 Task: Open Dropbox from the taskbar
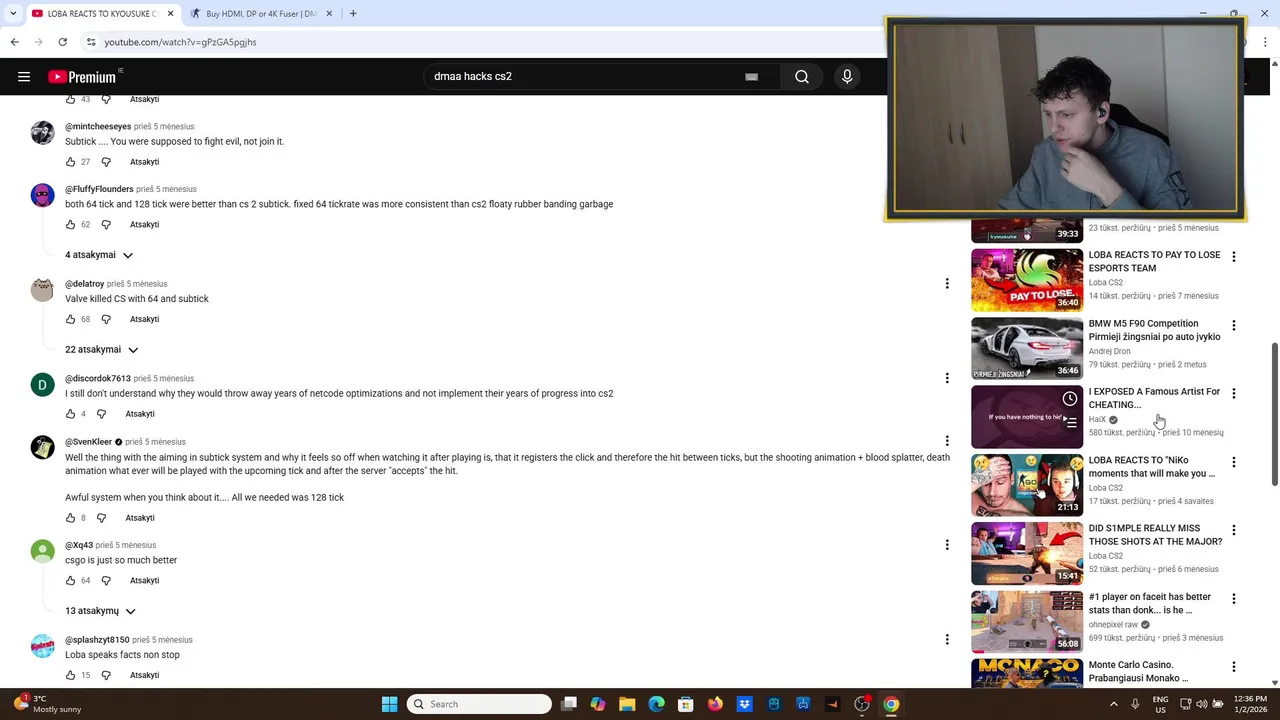click(x=744, y=704)
